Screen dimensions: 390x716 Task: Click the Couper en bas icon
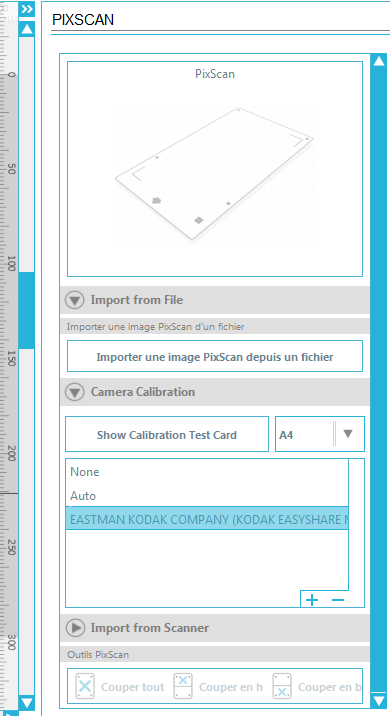pos(282,686)
